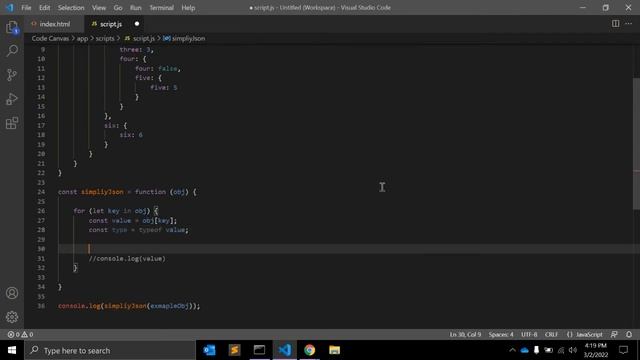
Task: Expand the app breadcrumb folder
Action: (x=82, y=38)
